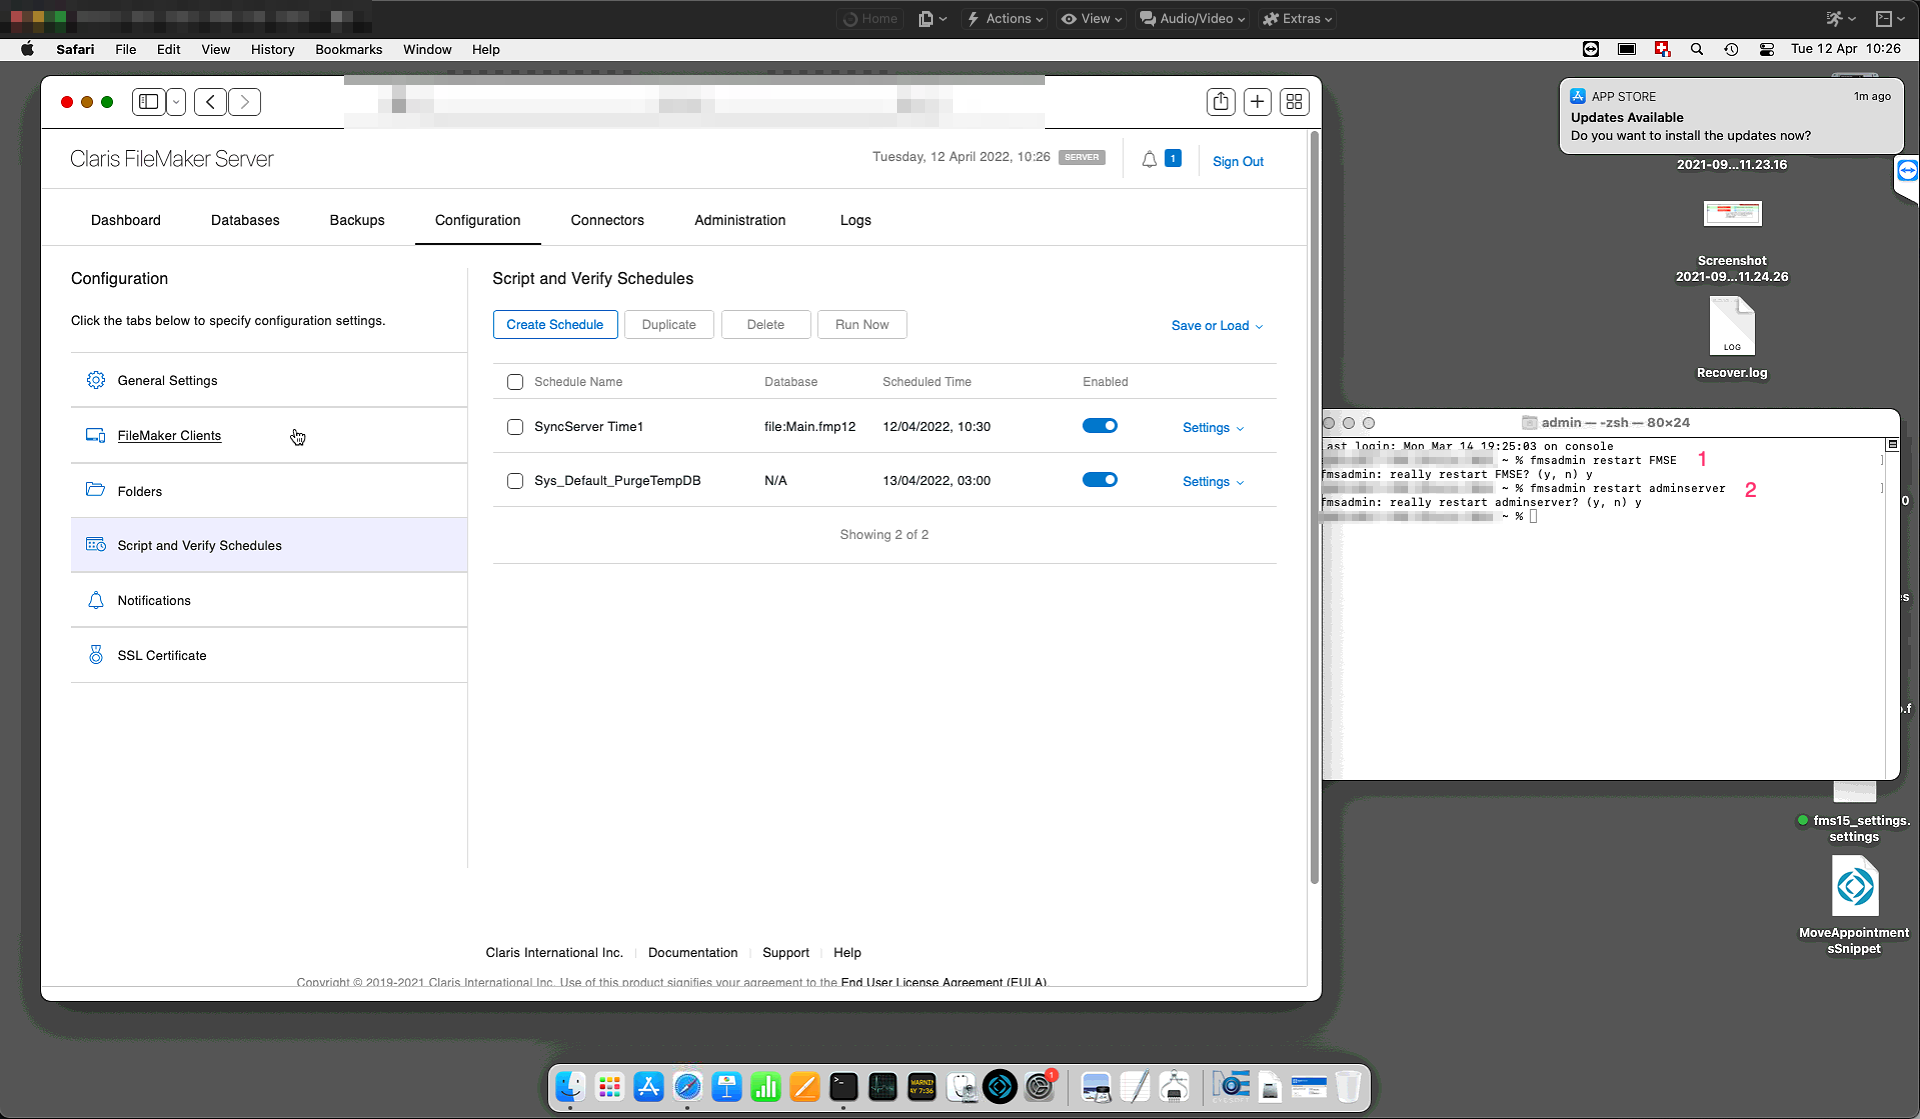This screenshot has height=1119, width=1920.
Task: Show or hide the Safari sidebar
Action: coord(149,102)
